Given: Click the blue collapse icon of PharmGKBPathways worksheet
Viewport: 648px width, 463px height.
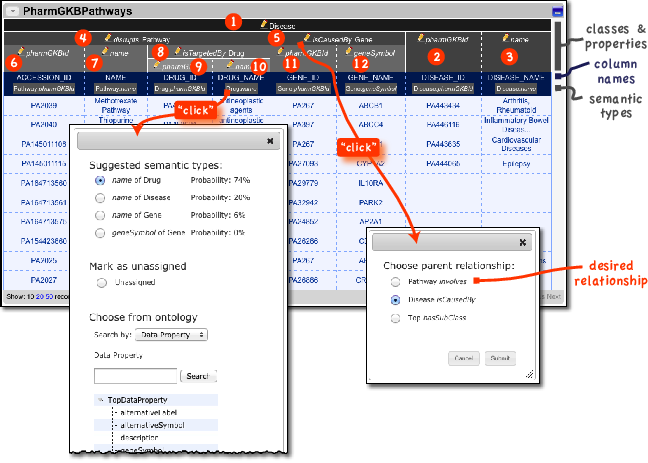Looking at the screenshot, I should pos(557,12).
